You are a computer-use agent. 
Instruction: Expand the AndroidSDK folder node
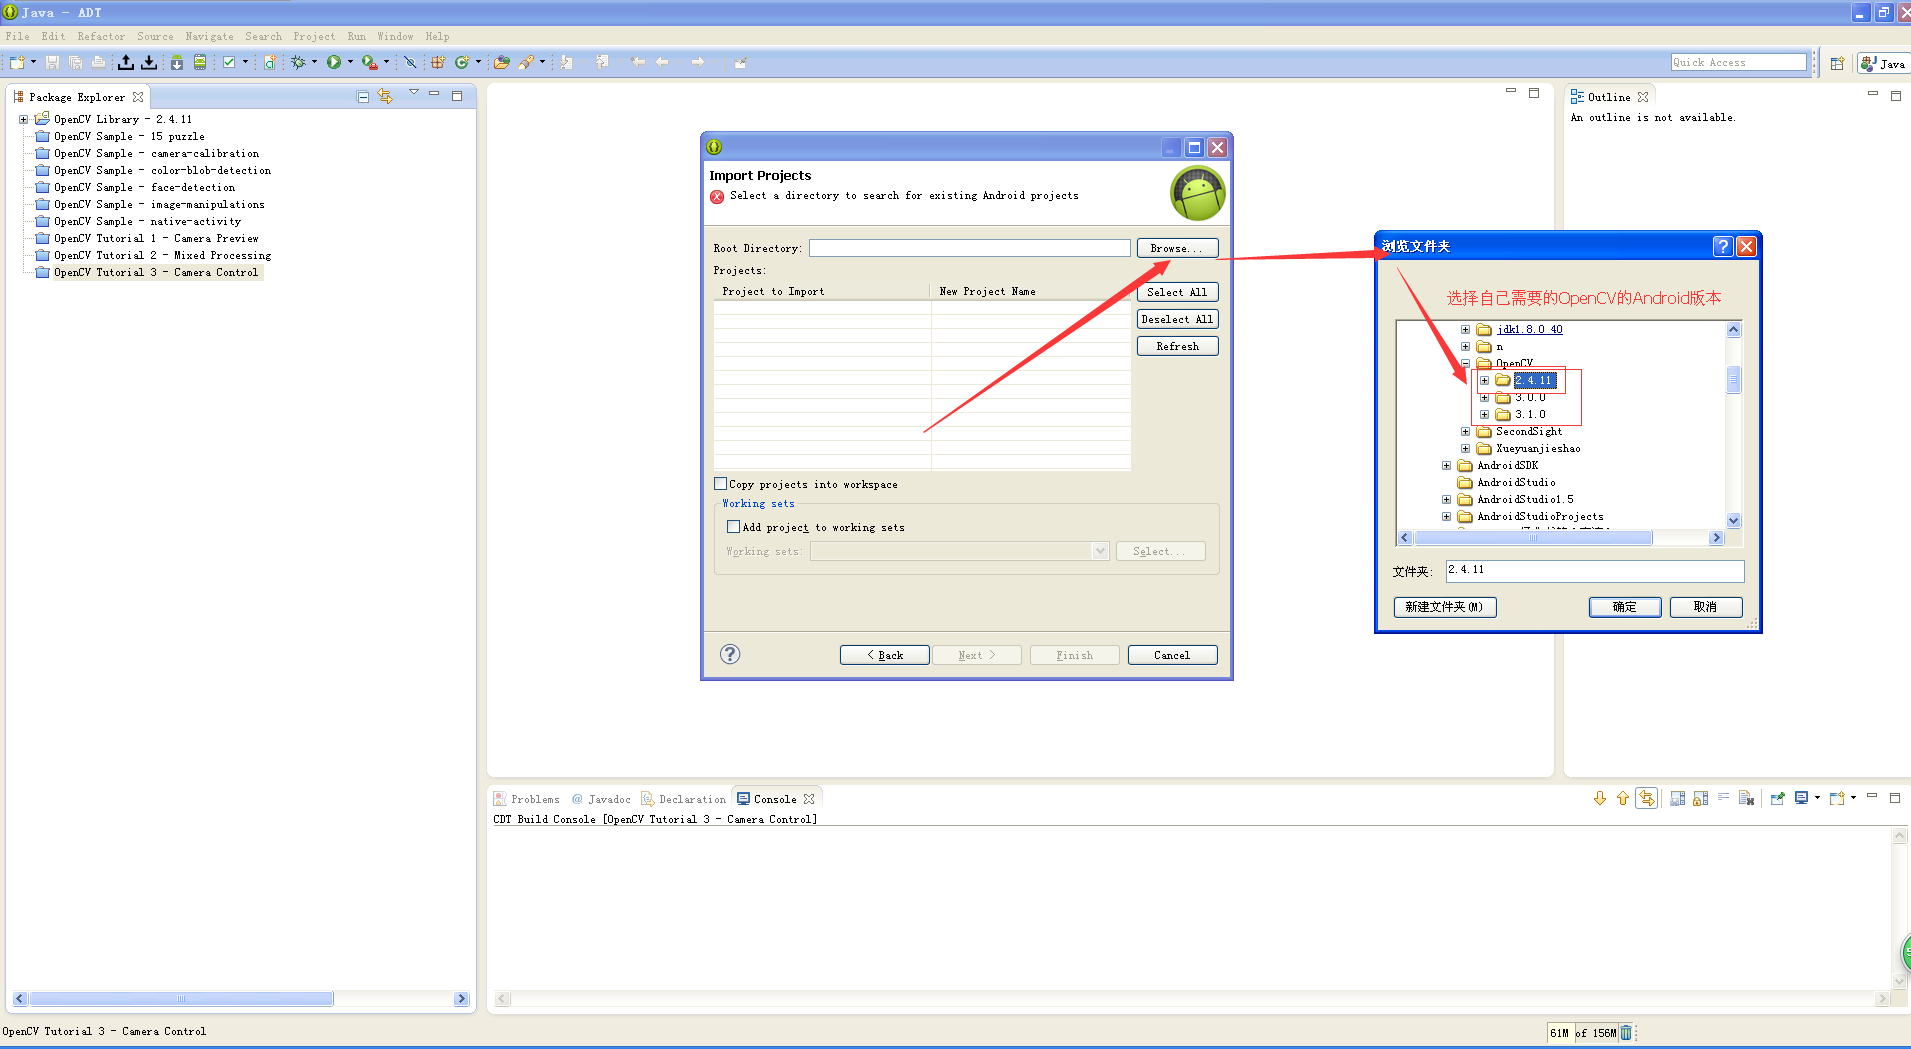coord(1446,465)
